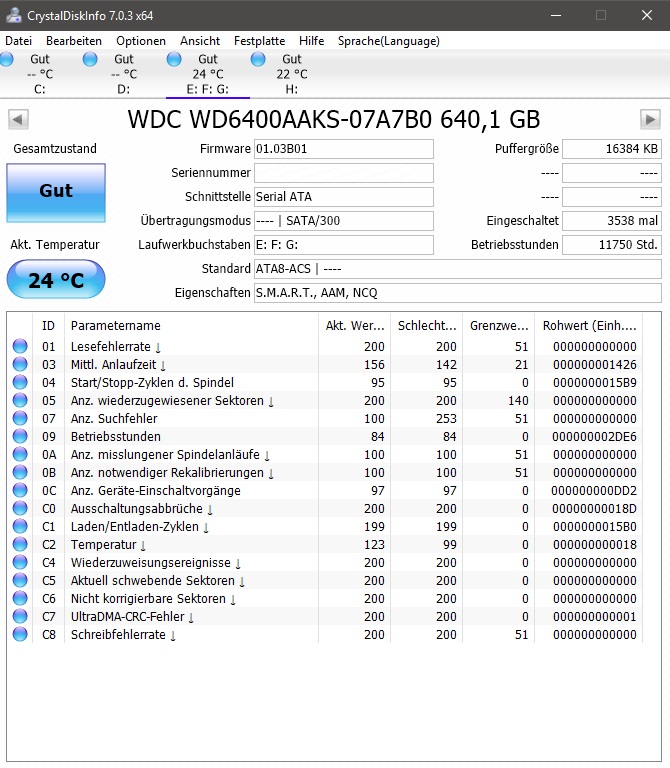The height and width of the screenshot is (768, 670).
Task: Click the Betriebsstunden field 11750 Std.
Action: (x=612, y=245)
